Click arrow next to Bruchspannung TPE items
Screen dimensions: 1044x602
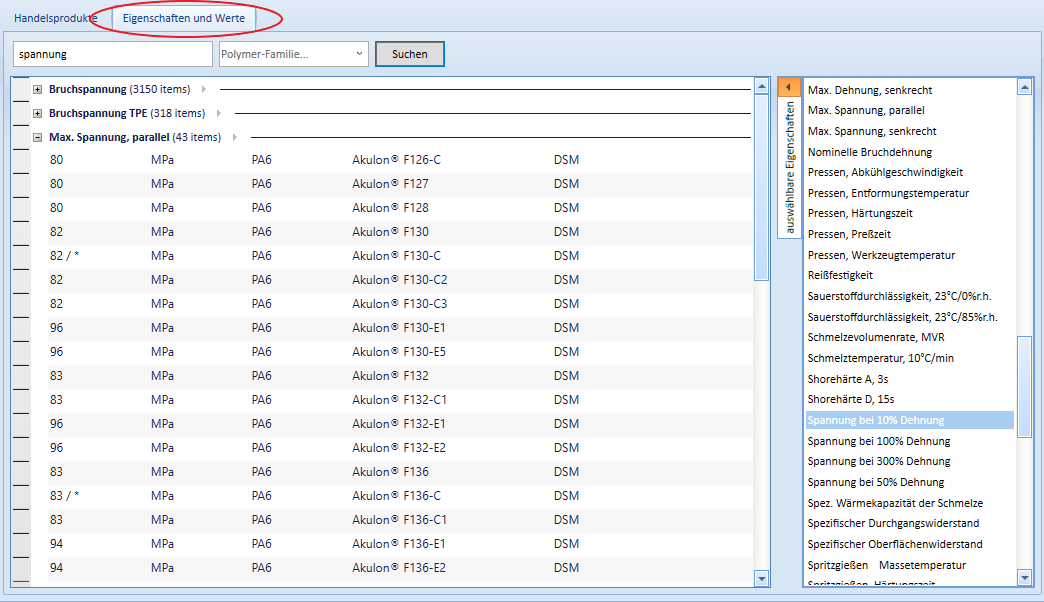[218, 113]
